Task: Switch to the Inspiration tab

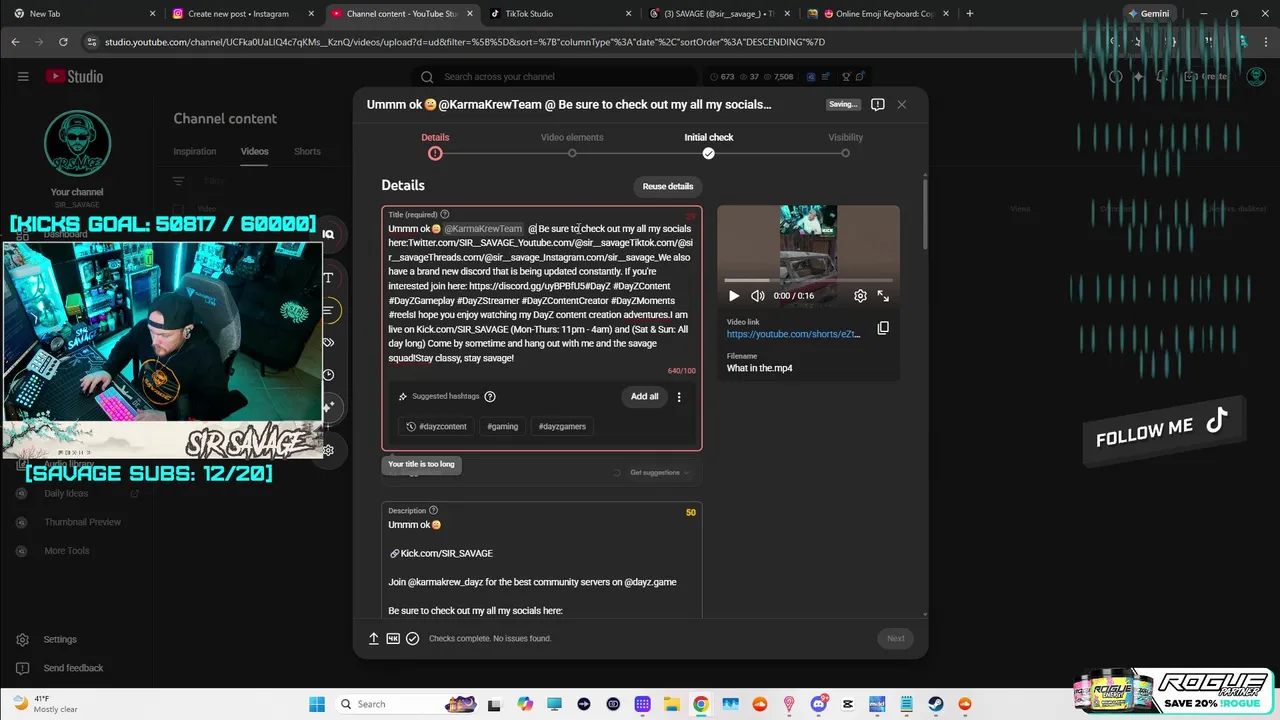Action: [x=195, y=152]
